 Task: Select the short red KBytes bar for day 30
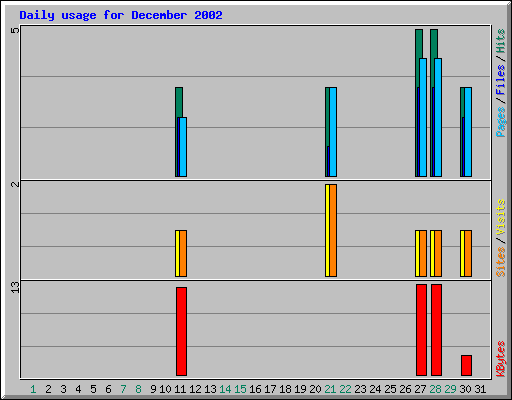pyautogui.click(x=466, y=365)
